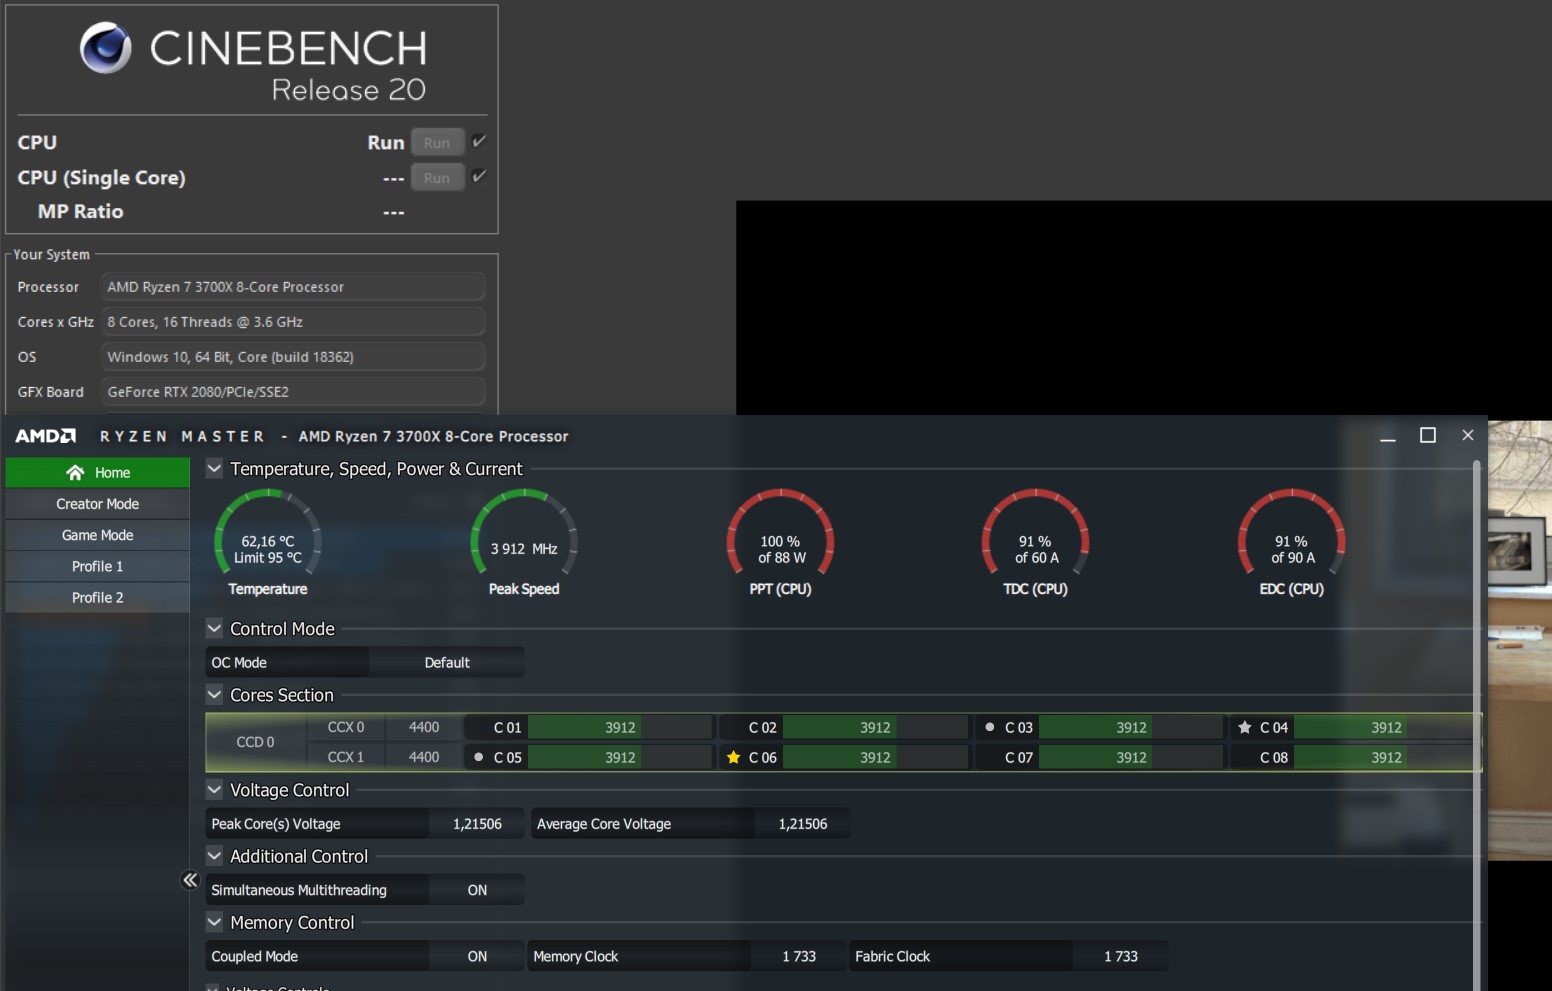
Task: Collapse Temperature, Speed, Power & Current section
Action: coord(214,468)
